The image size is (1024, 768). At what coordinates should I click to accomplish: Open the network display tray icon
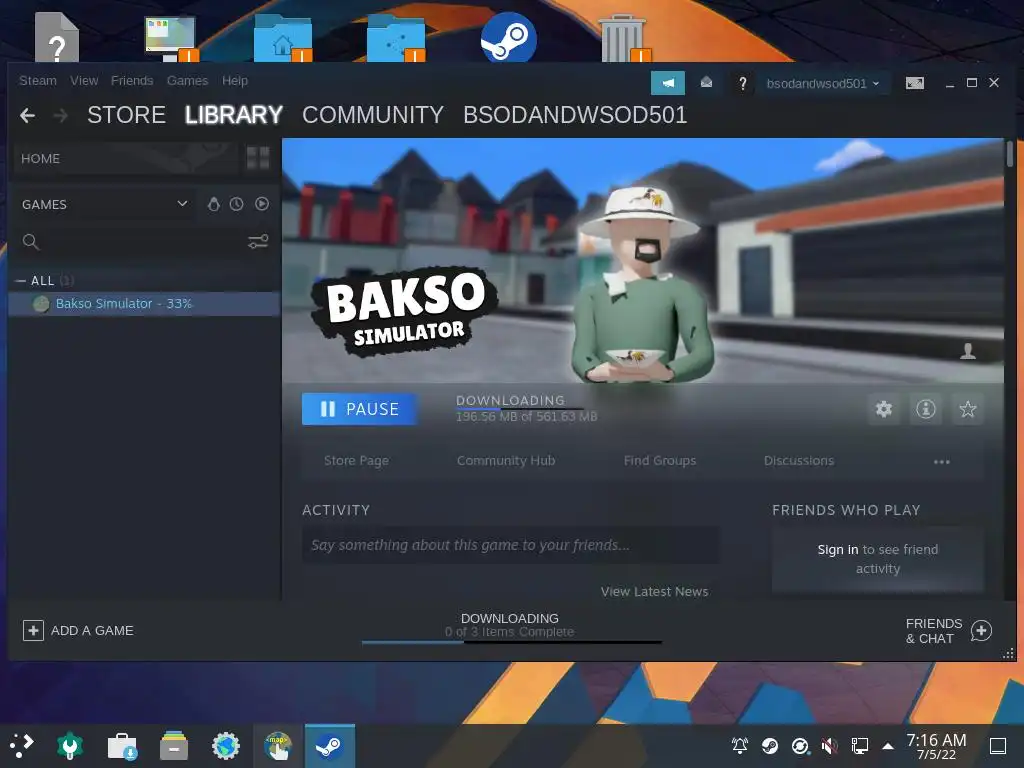point(860,745)
